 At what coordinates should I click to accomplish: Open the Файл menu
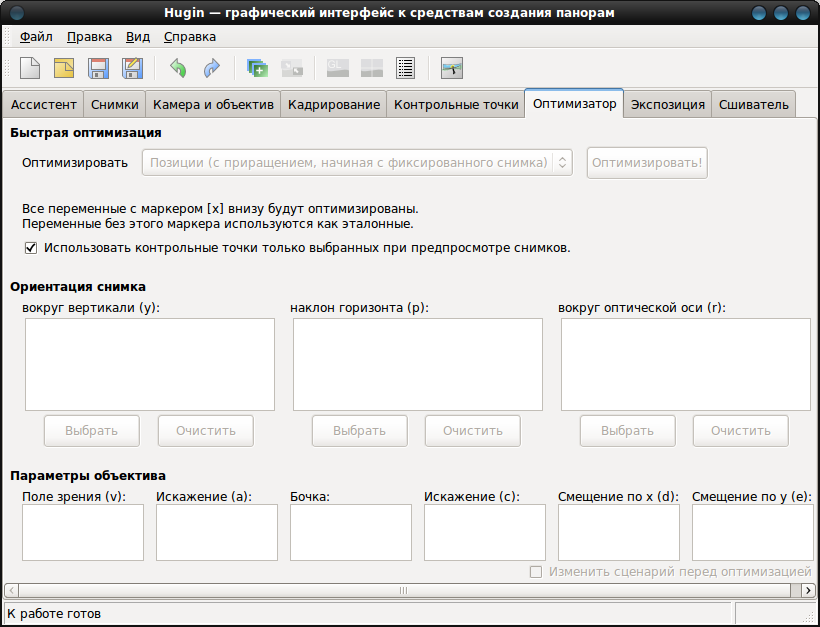[36, 37]
